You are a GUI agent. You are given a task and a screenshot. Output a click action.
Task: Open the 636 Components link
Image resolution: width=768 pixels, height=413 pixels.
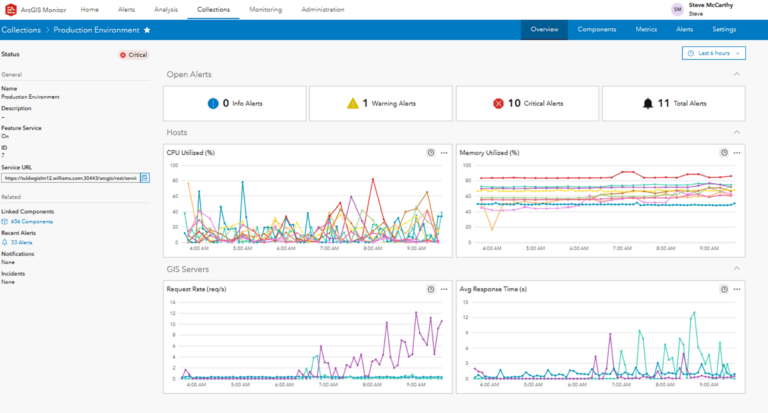point(31,221)
